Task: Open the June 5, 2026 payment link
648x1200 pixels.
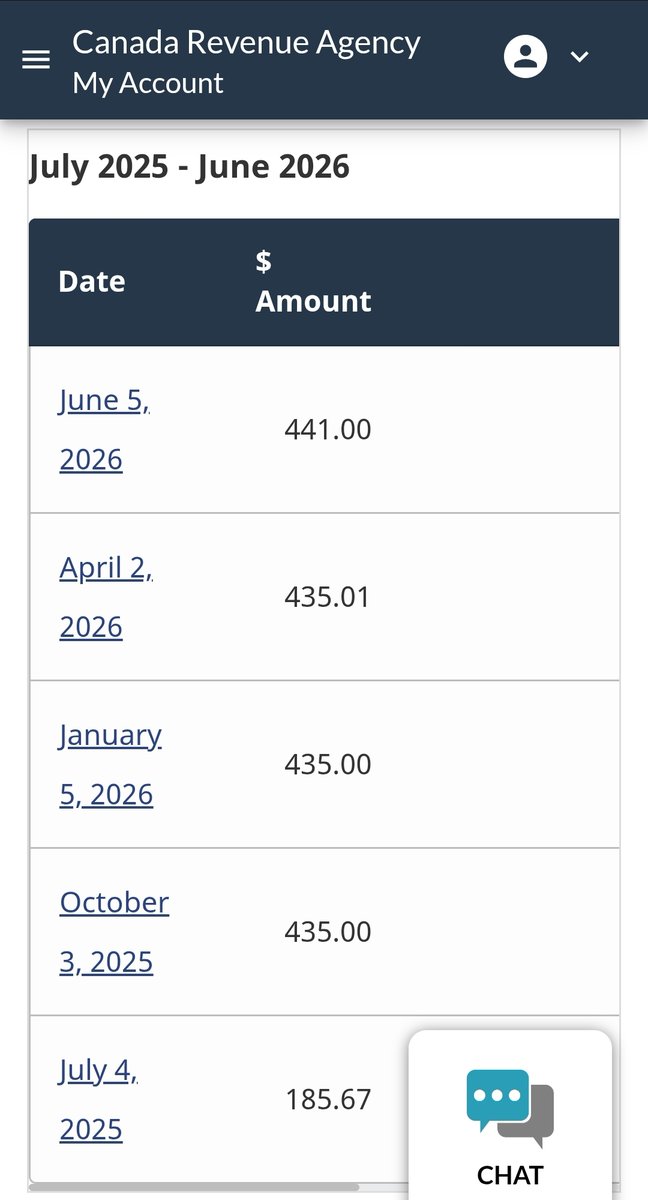Action: click(105, 429)
